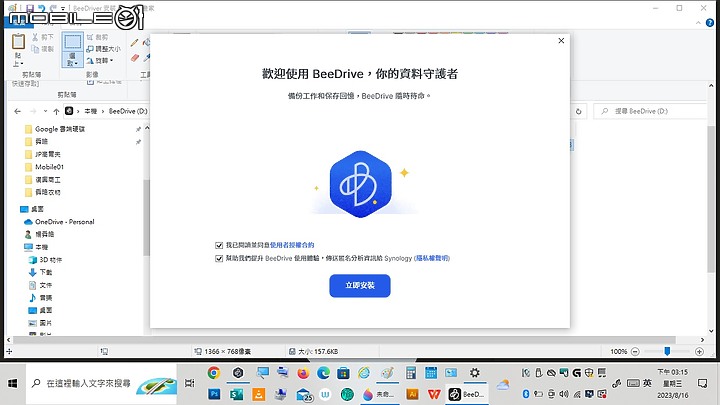Select 音樂 music in navigation tree

(x=40, y=298)
